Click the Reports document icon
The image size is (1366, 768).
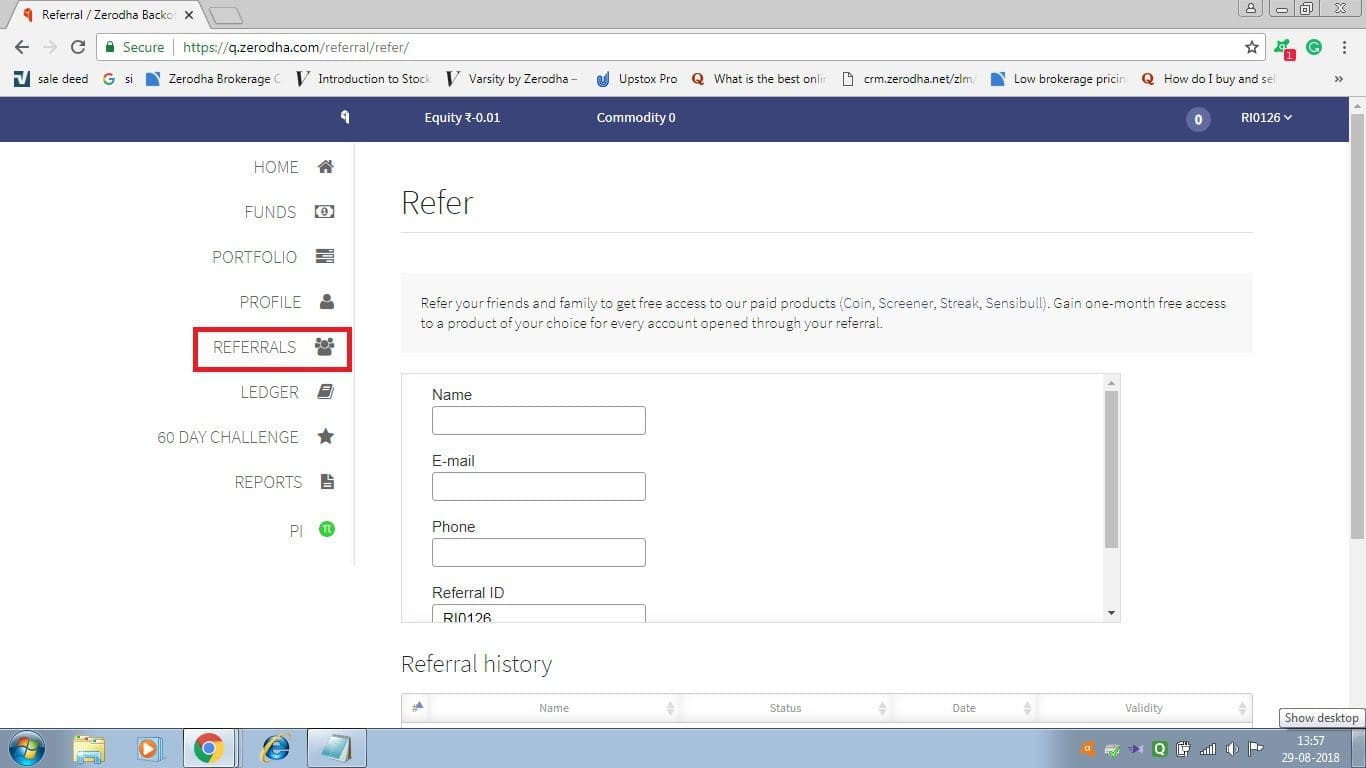pyautogui.click(x=326, y=482)
